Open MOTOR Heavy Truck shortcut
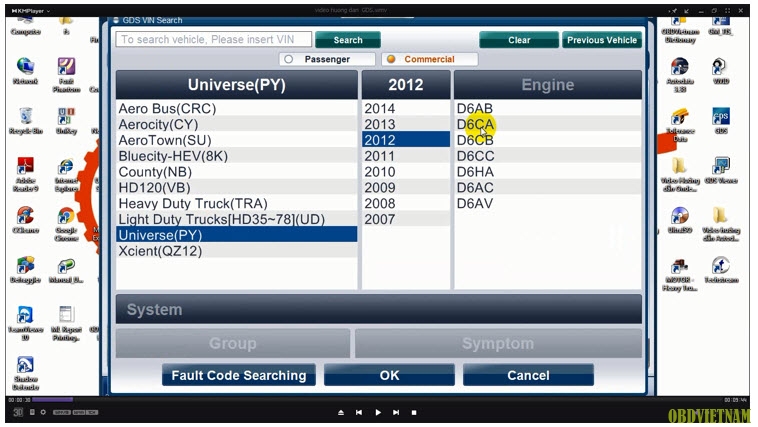Viewport: 758px width, 427px height. pos(680,273)
